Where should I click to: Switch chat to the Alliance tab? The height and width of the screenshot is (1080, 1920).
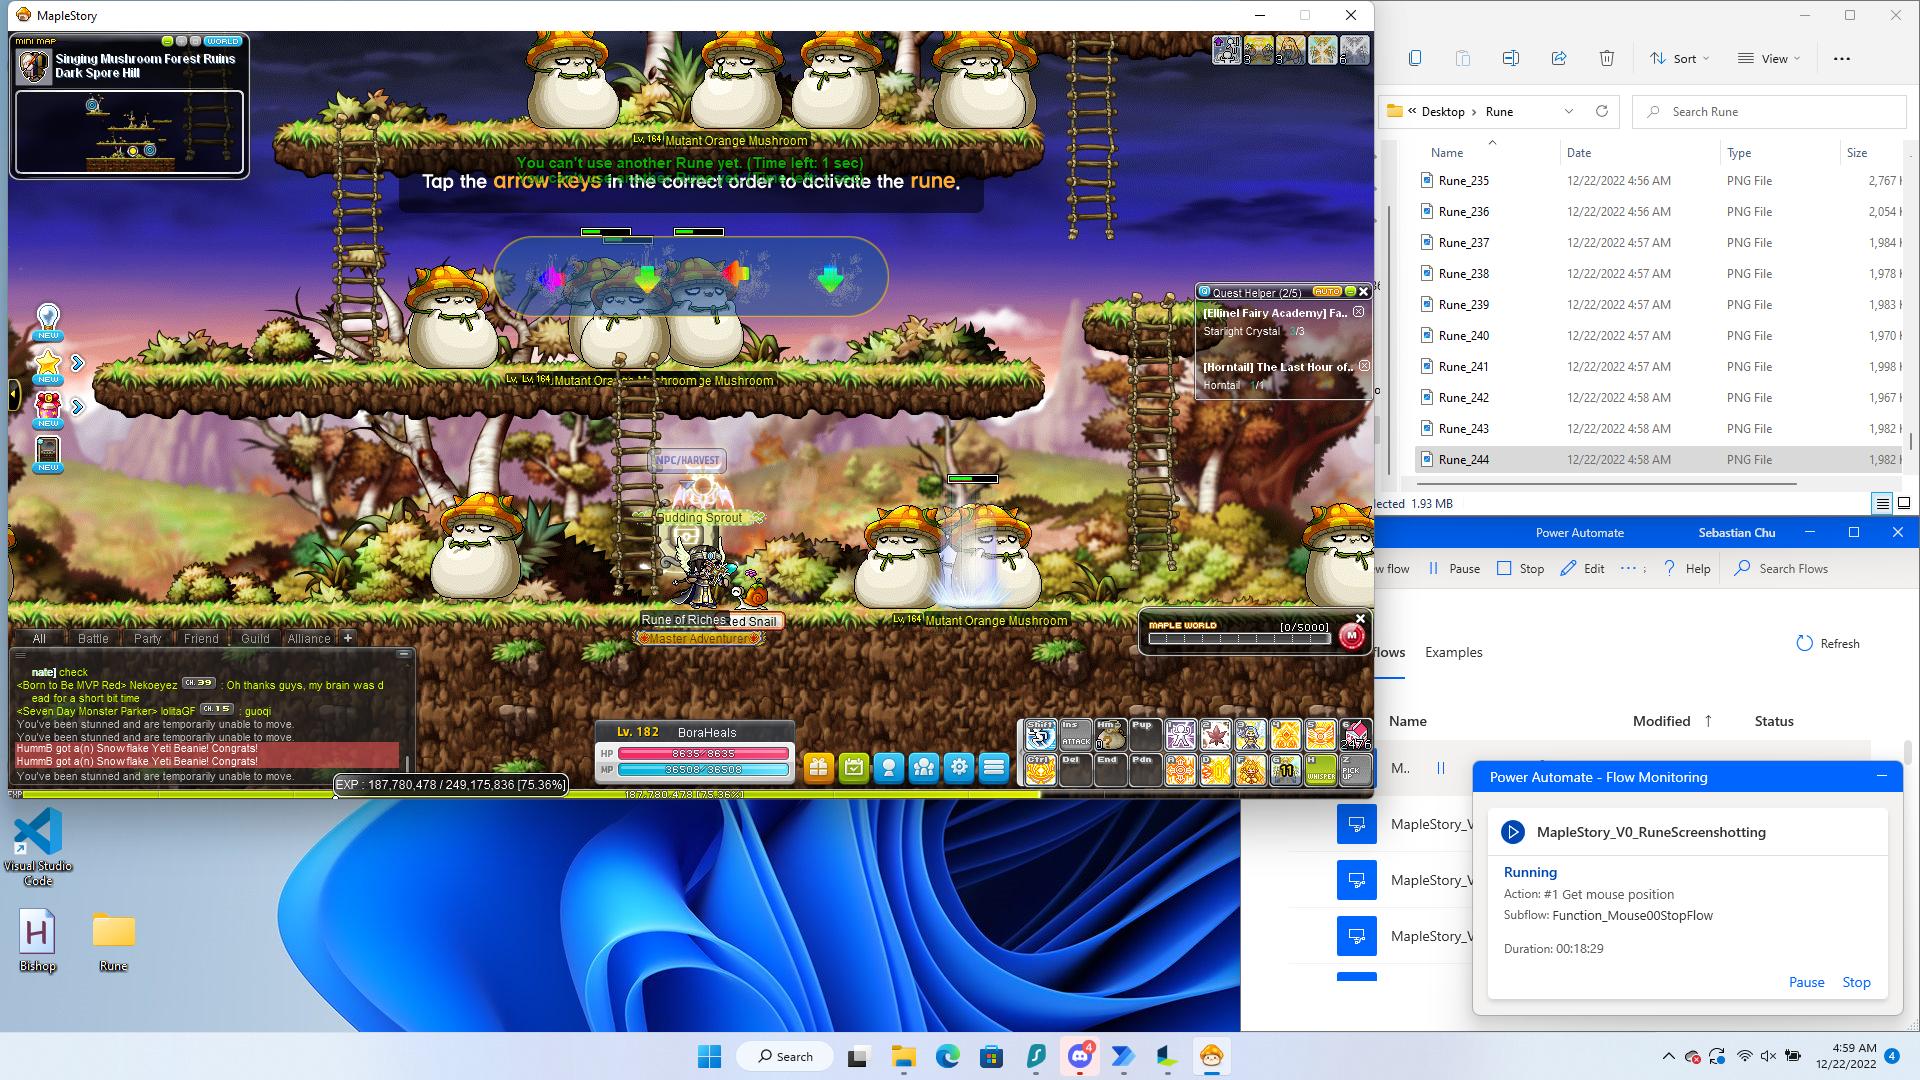tap(309, 638)
